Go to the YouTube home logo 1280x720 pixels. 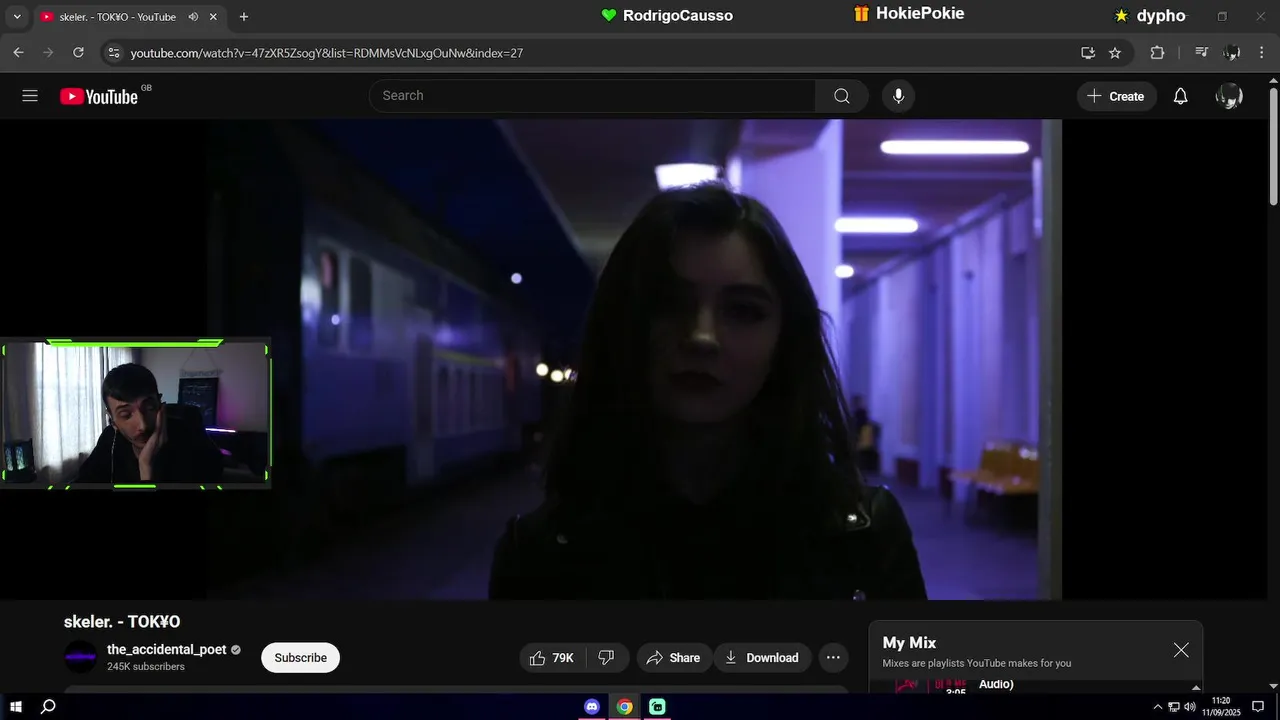pos(98,96)
